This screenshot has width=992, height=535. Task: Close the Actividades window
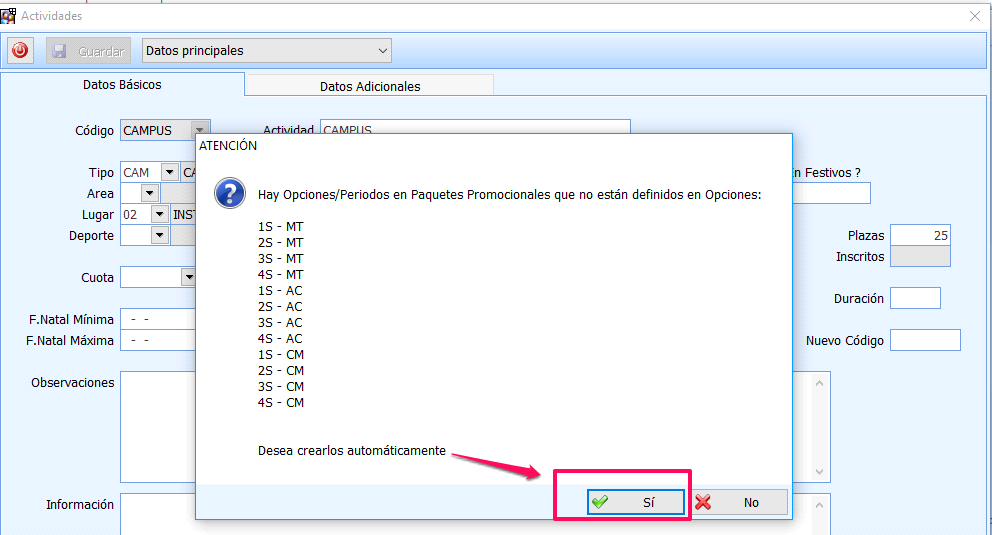(x=975, y=16)
